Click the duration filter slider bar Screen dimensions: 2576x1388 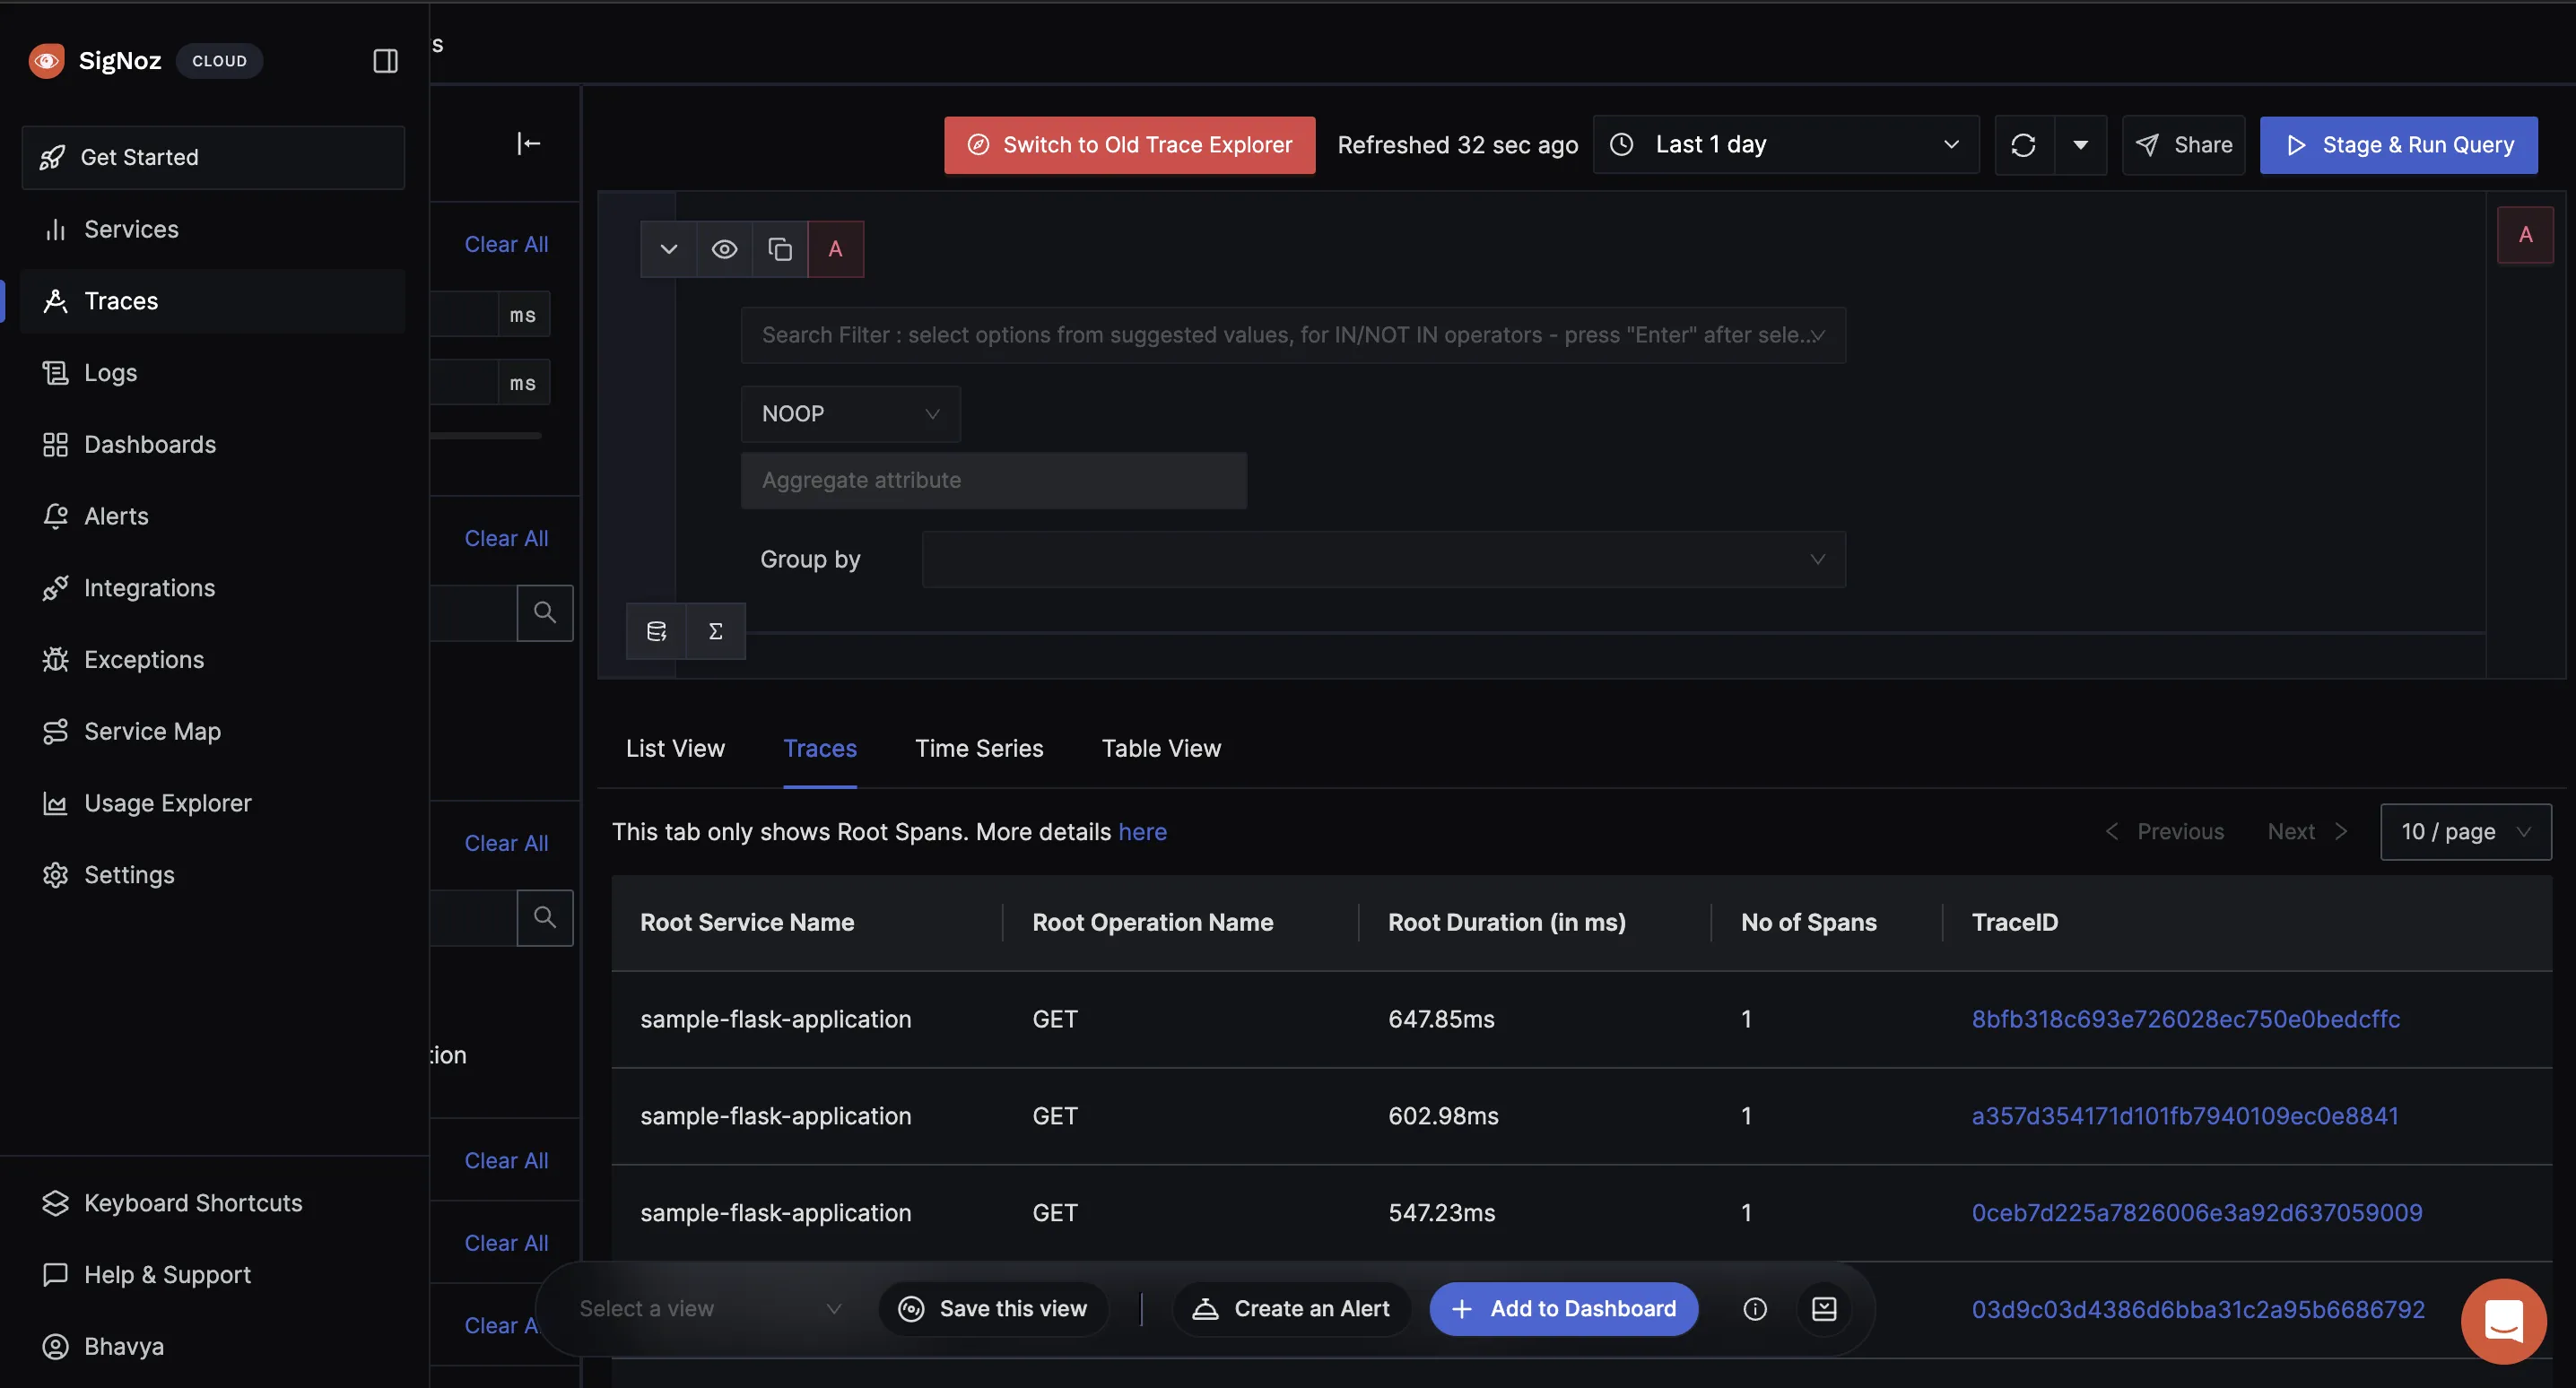coord(486,436)
